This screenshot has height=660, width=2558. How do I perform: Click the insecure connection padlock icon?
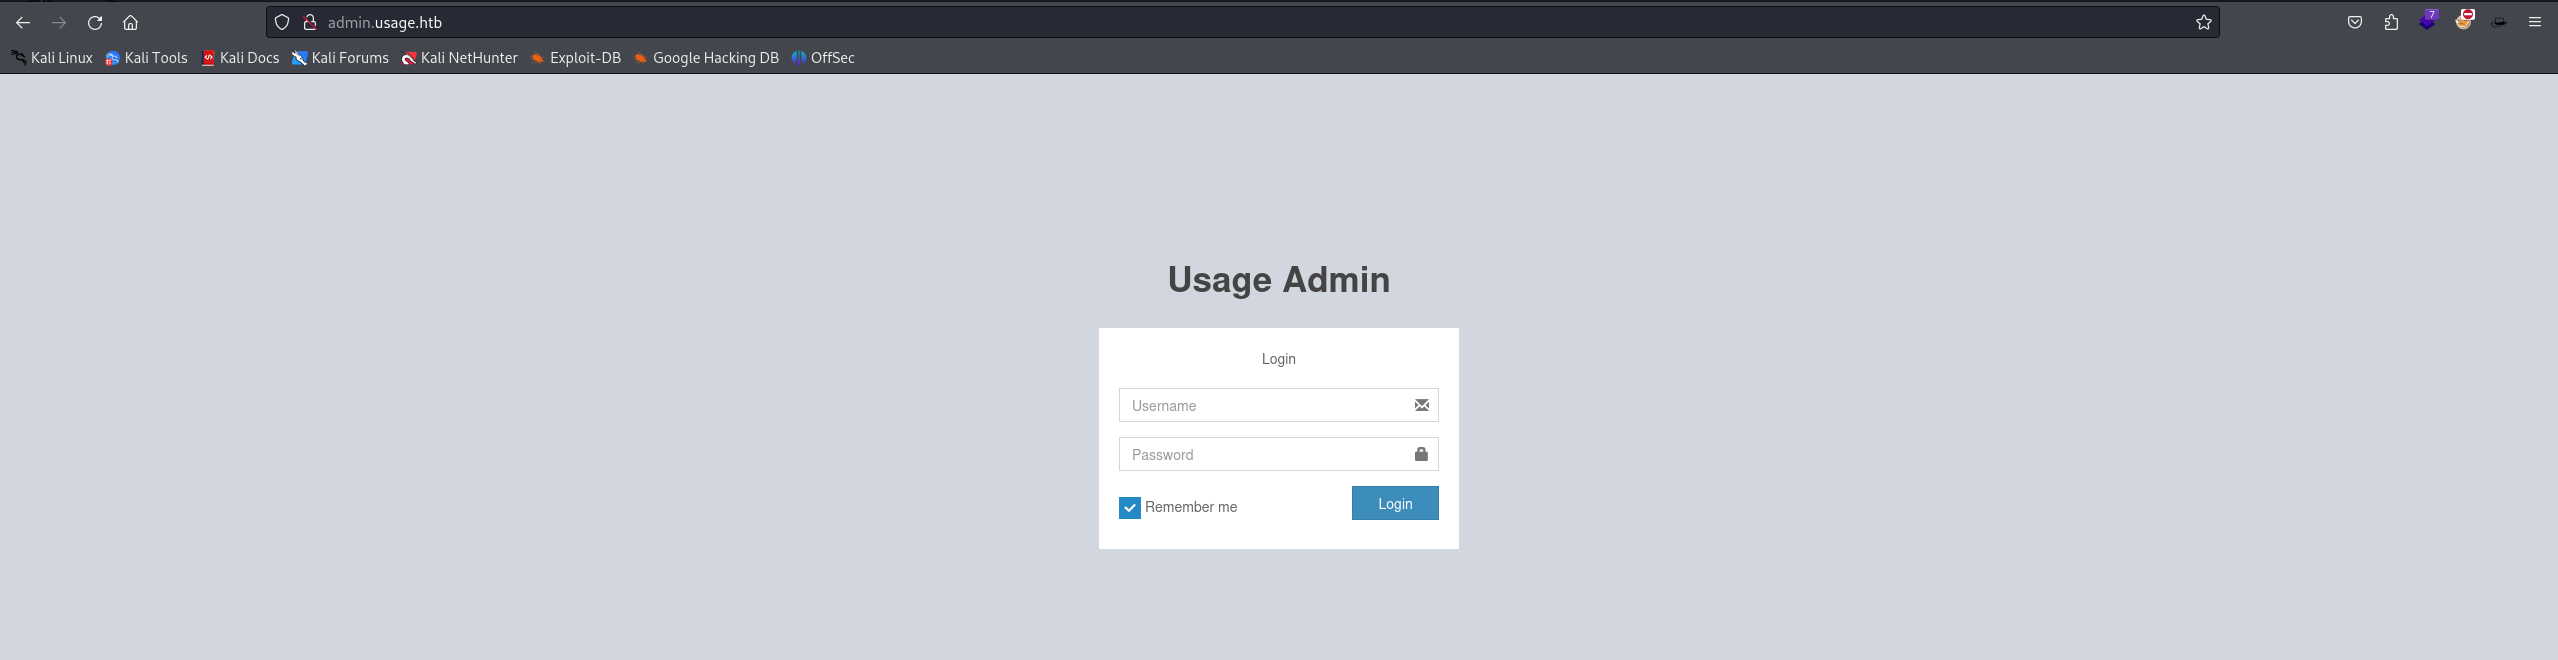310,22
